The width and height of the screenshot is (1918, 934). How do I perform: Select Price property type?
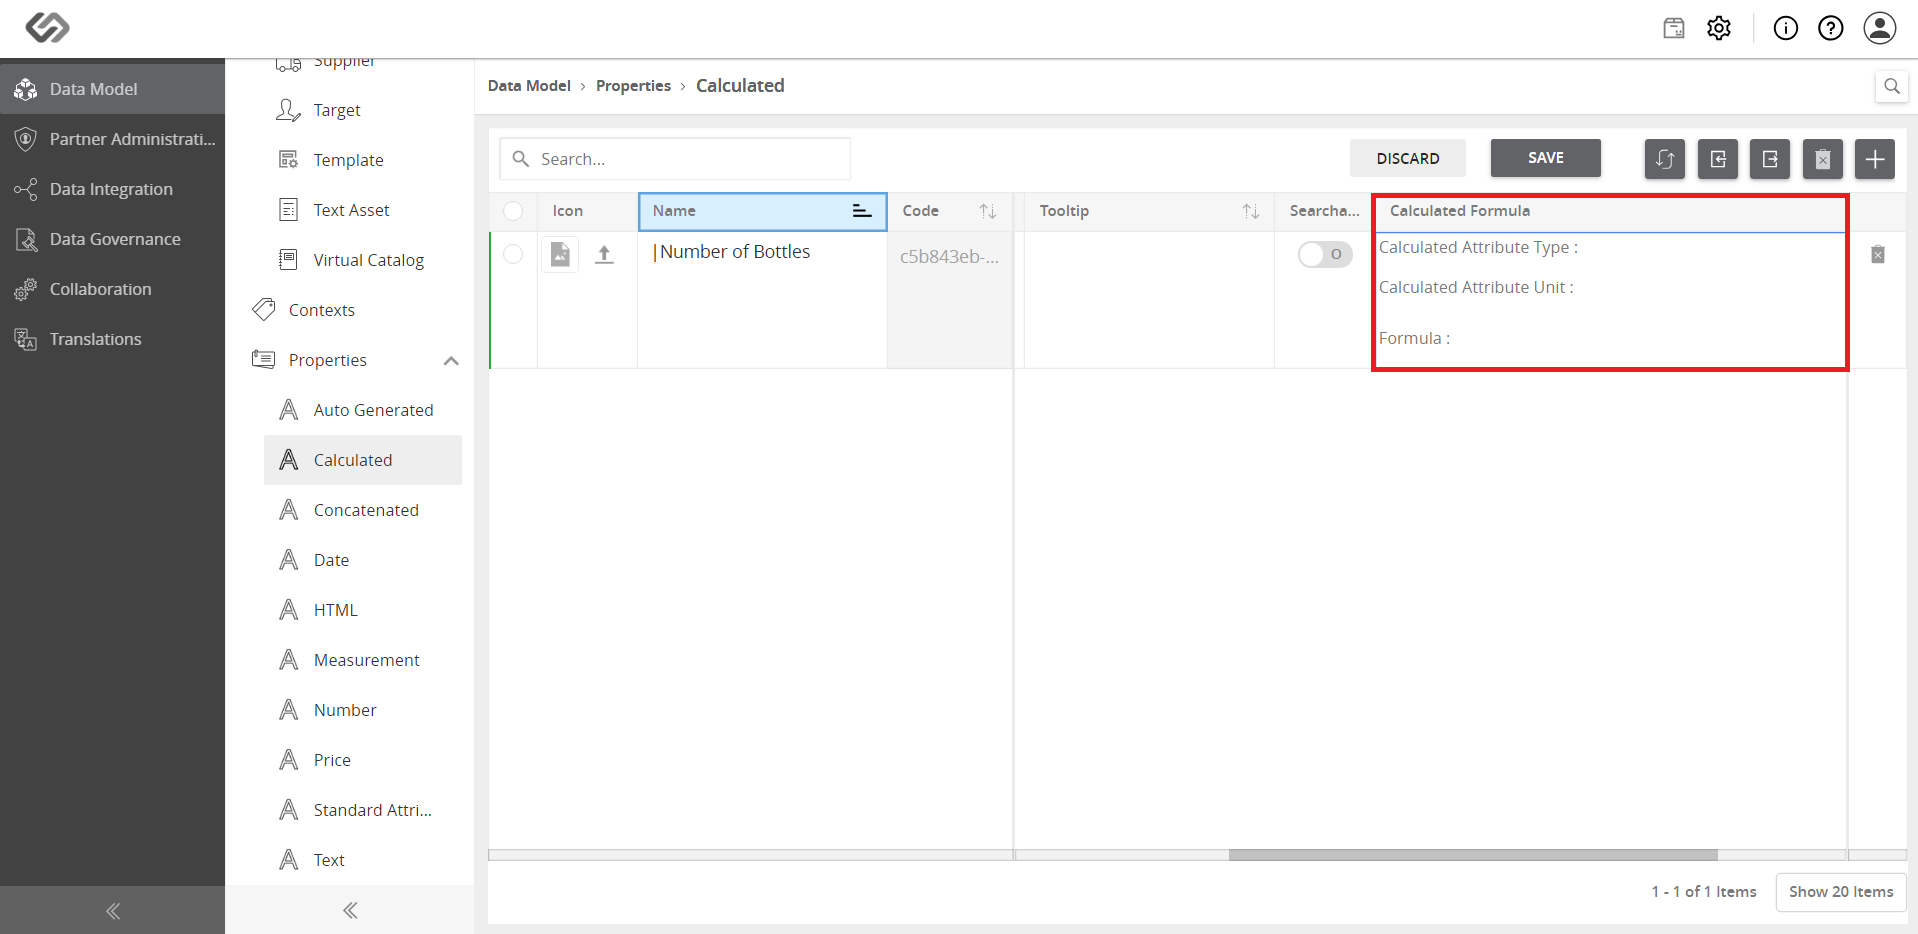tap(363, 760)
